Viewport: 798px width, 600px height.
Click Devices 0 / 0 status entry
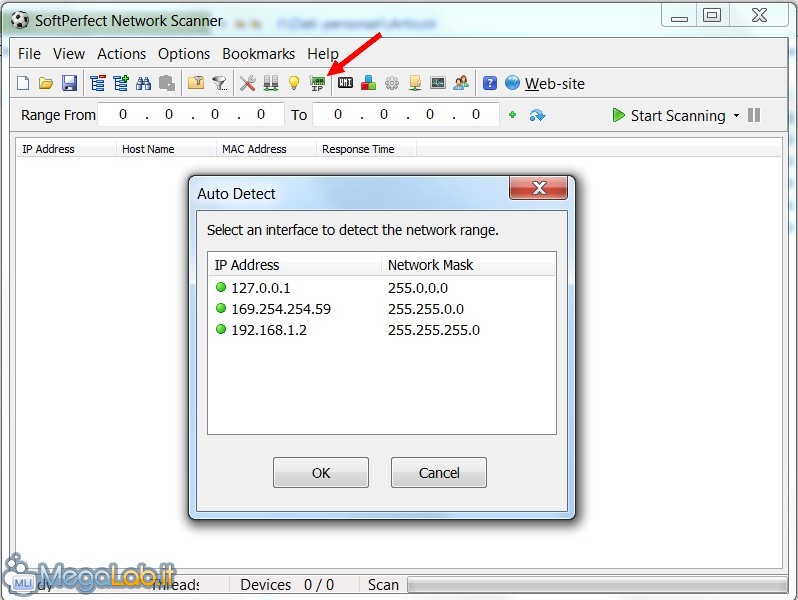tap(287, 585)
